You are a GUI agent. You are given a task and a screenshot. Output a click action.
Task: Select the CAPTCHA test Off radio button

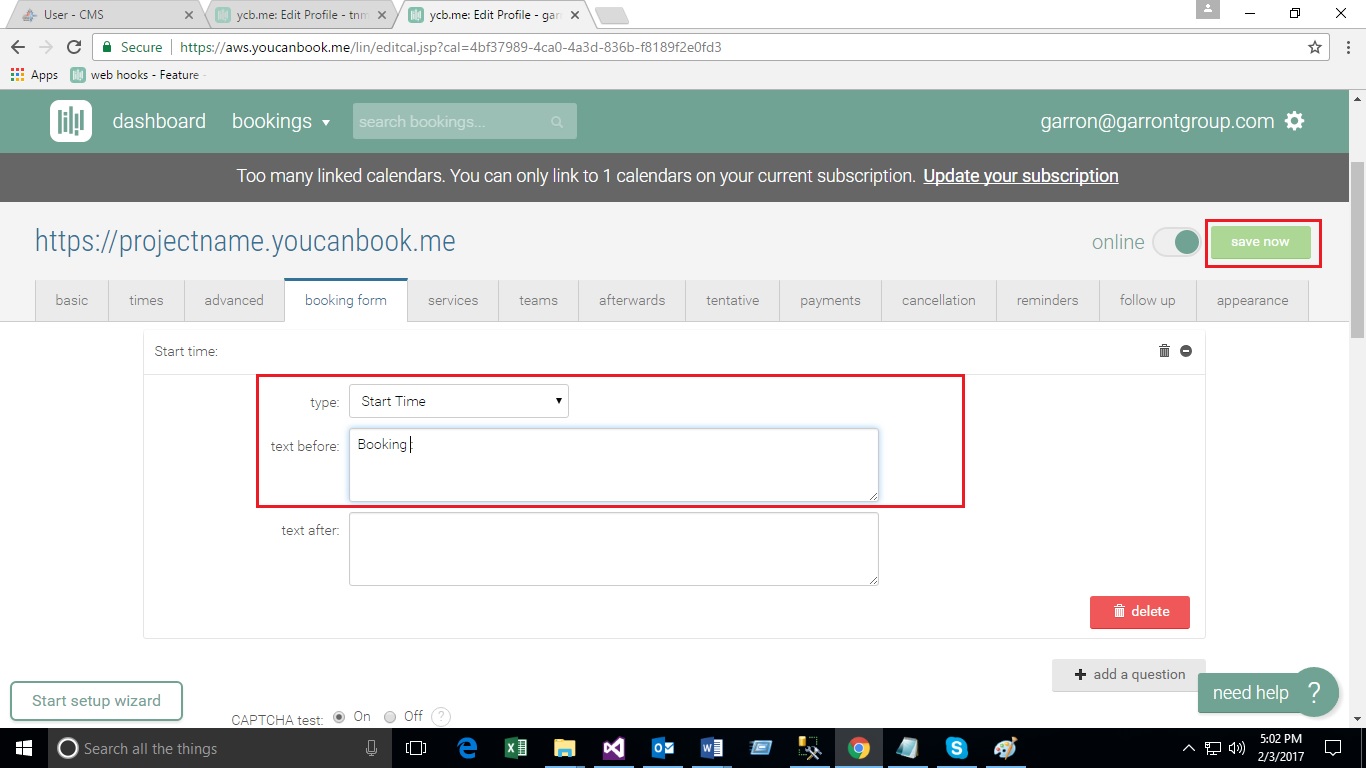click(390, 717)
